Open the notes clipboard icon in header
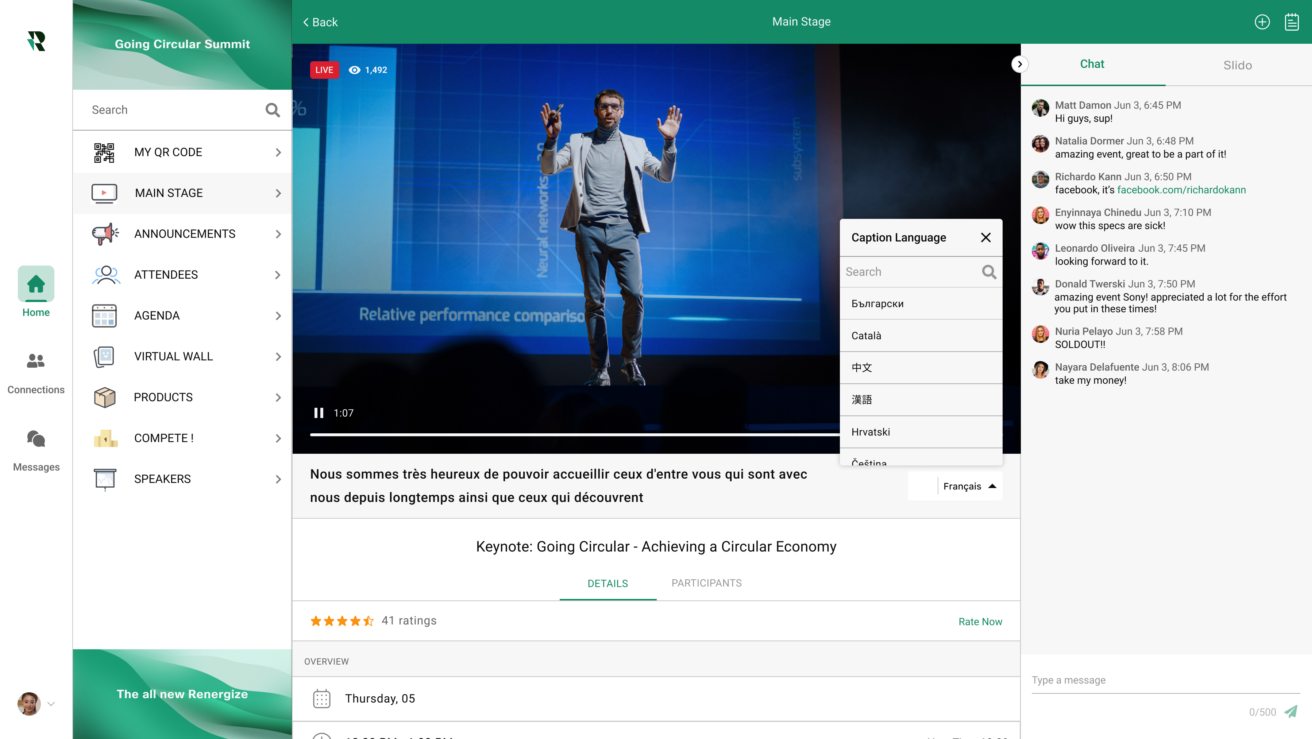 coord(1292,22)
